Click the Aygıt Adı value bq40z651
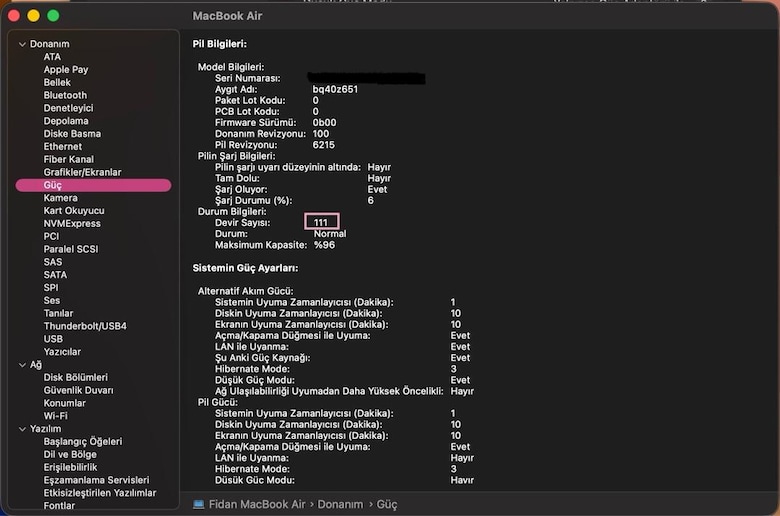Image resolution: width=780 pixels, height=516 pixels. pos(335,90)
